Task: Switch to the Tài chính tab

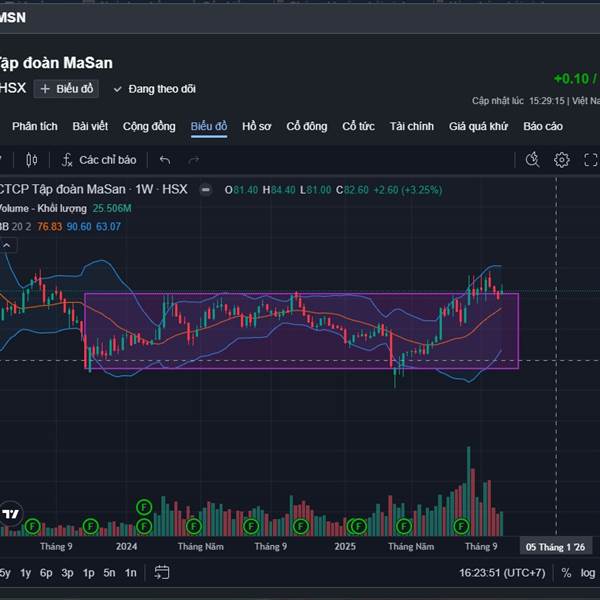Action: click(x=412, y=126)
